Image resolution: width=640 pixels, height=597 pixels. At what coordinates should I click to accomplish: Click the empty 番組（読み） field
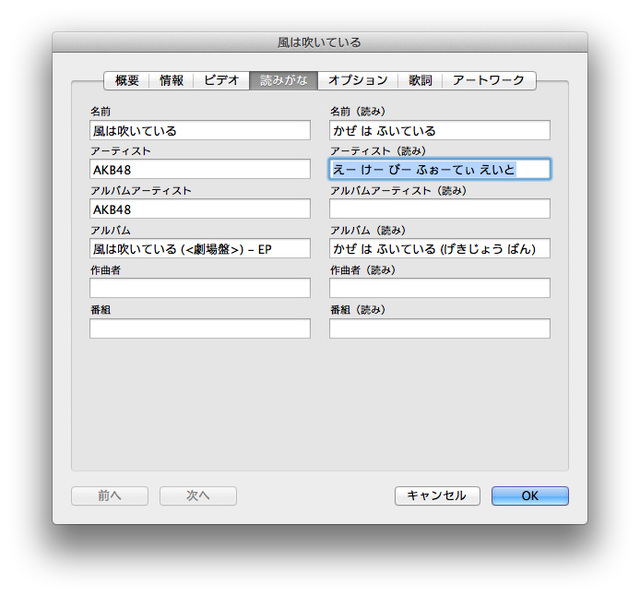440,328
